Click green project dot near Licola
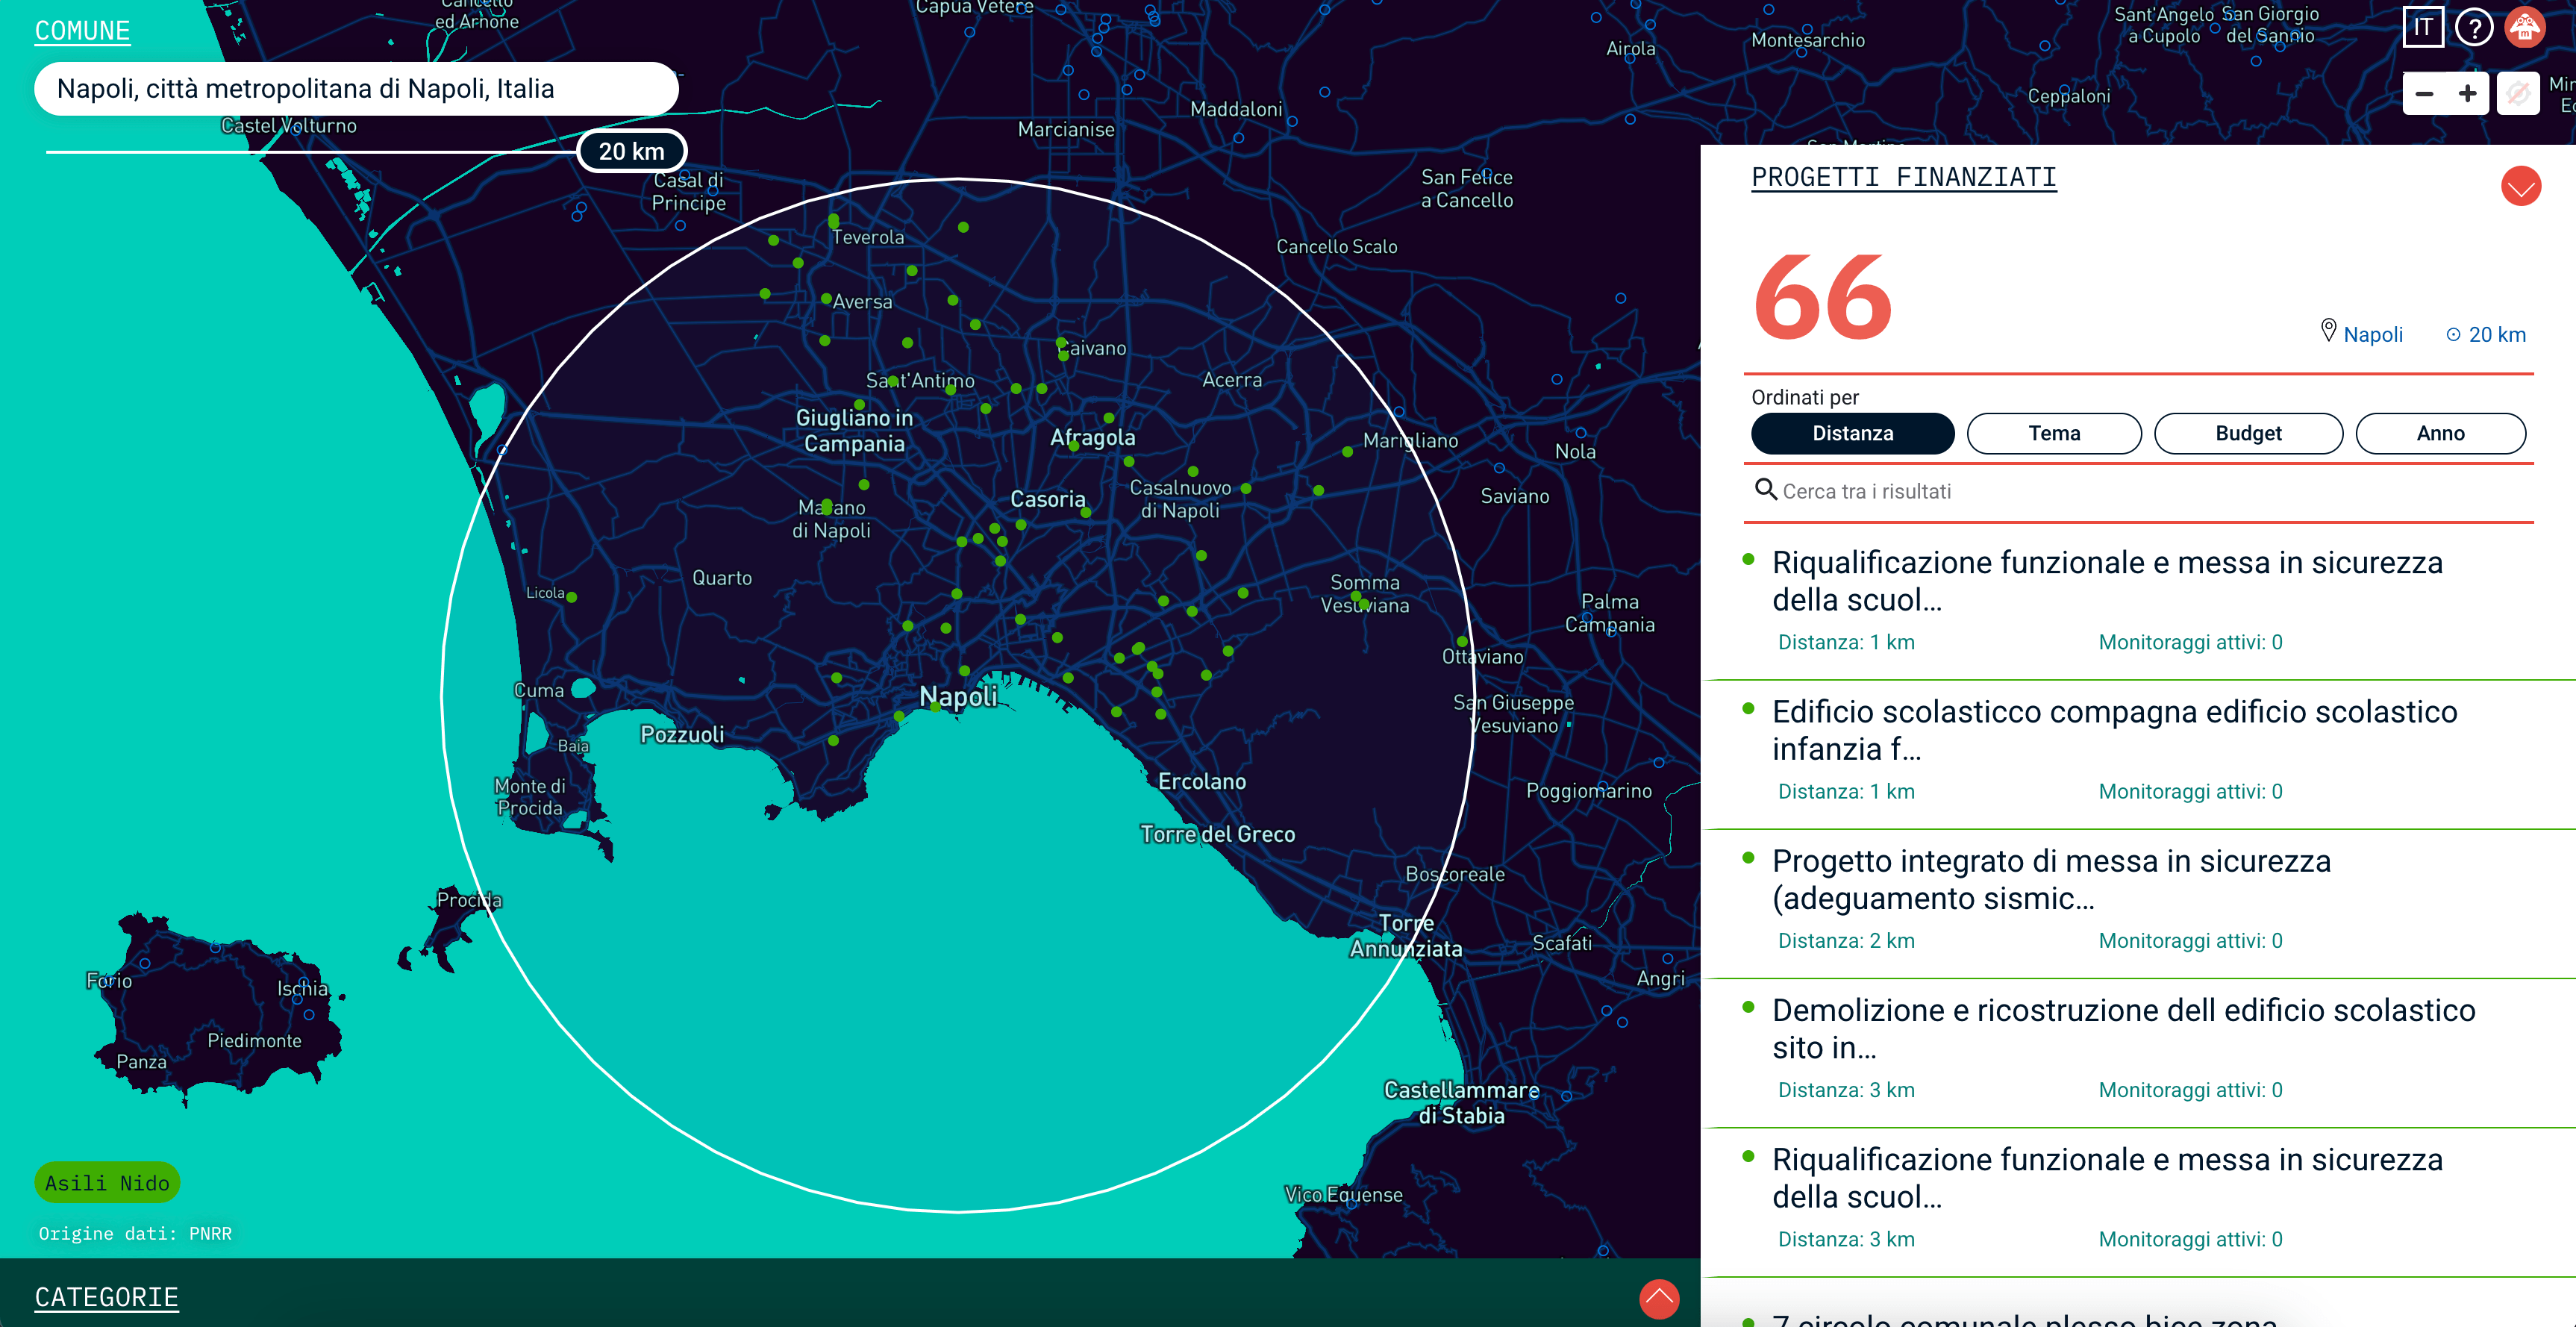 [x=571, y=597]
